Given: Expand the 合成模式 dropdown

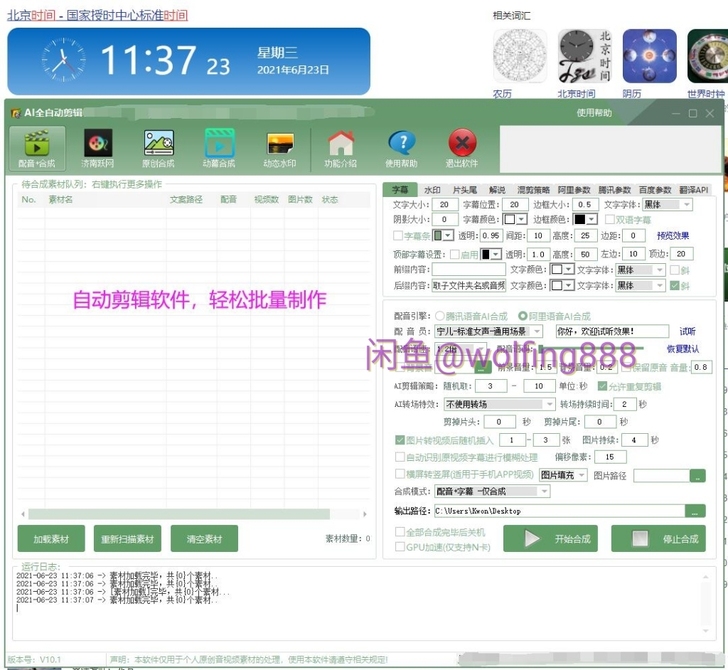Looking at the screenshot, I should click(544, 491).
